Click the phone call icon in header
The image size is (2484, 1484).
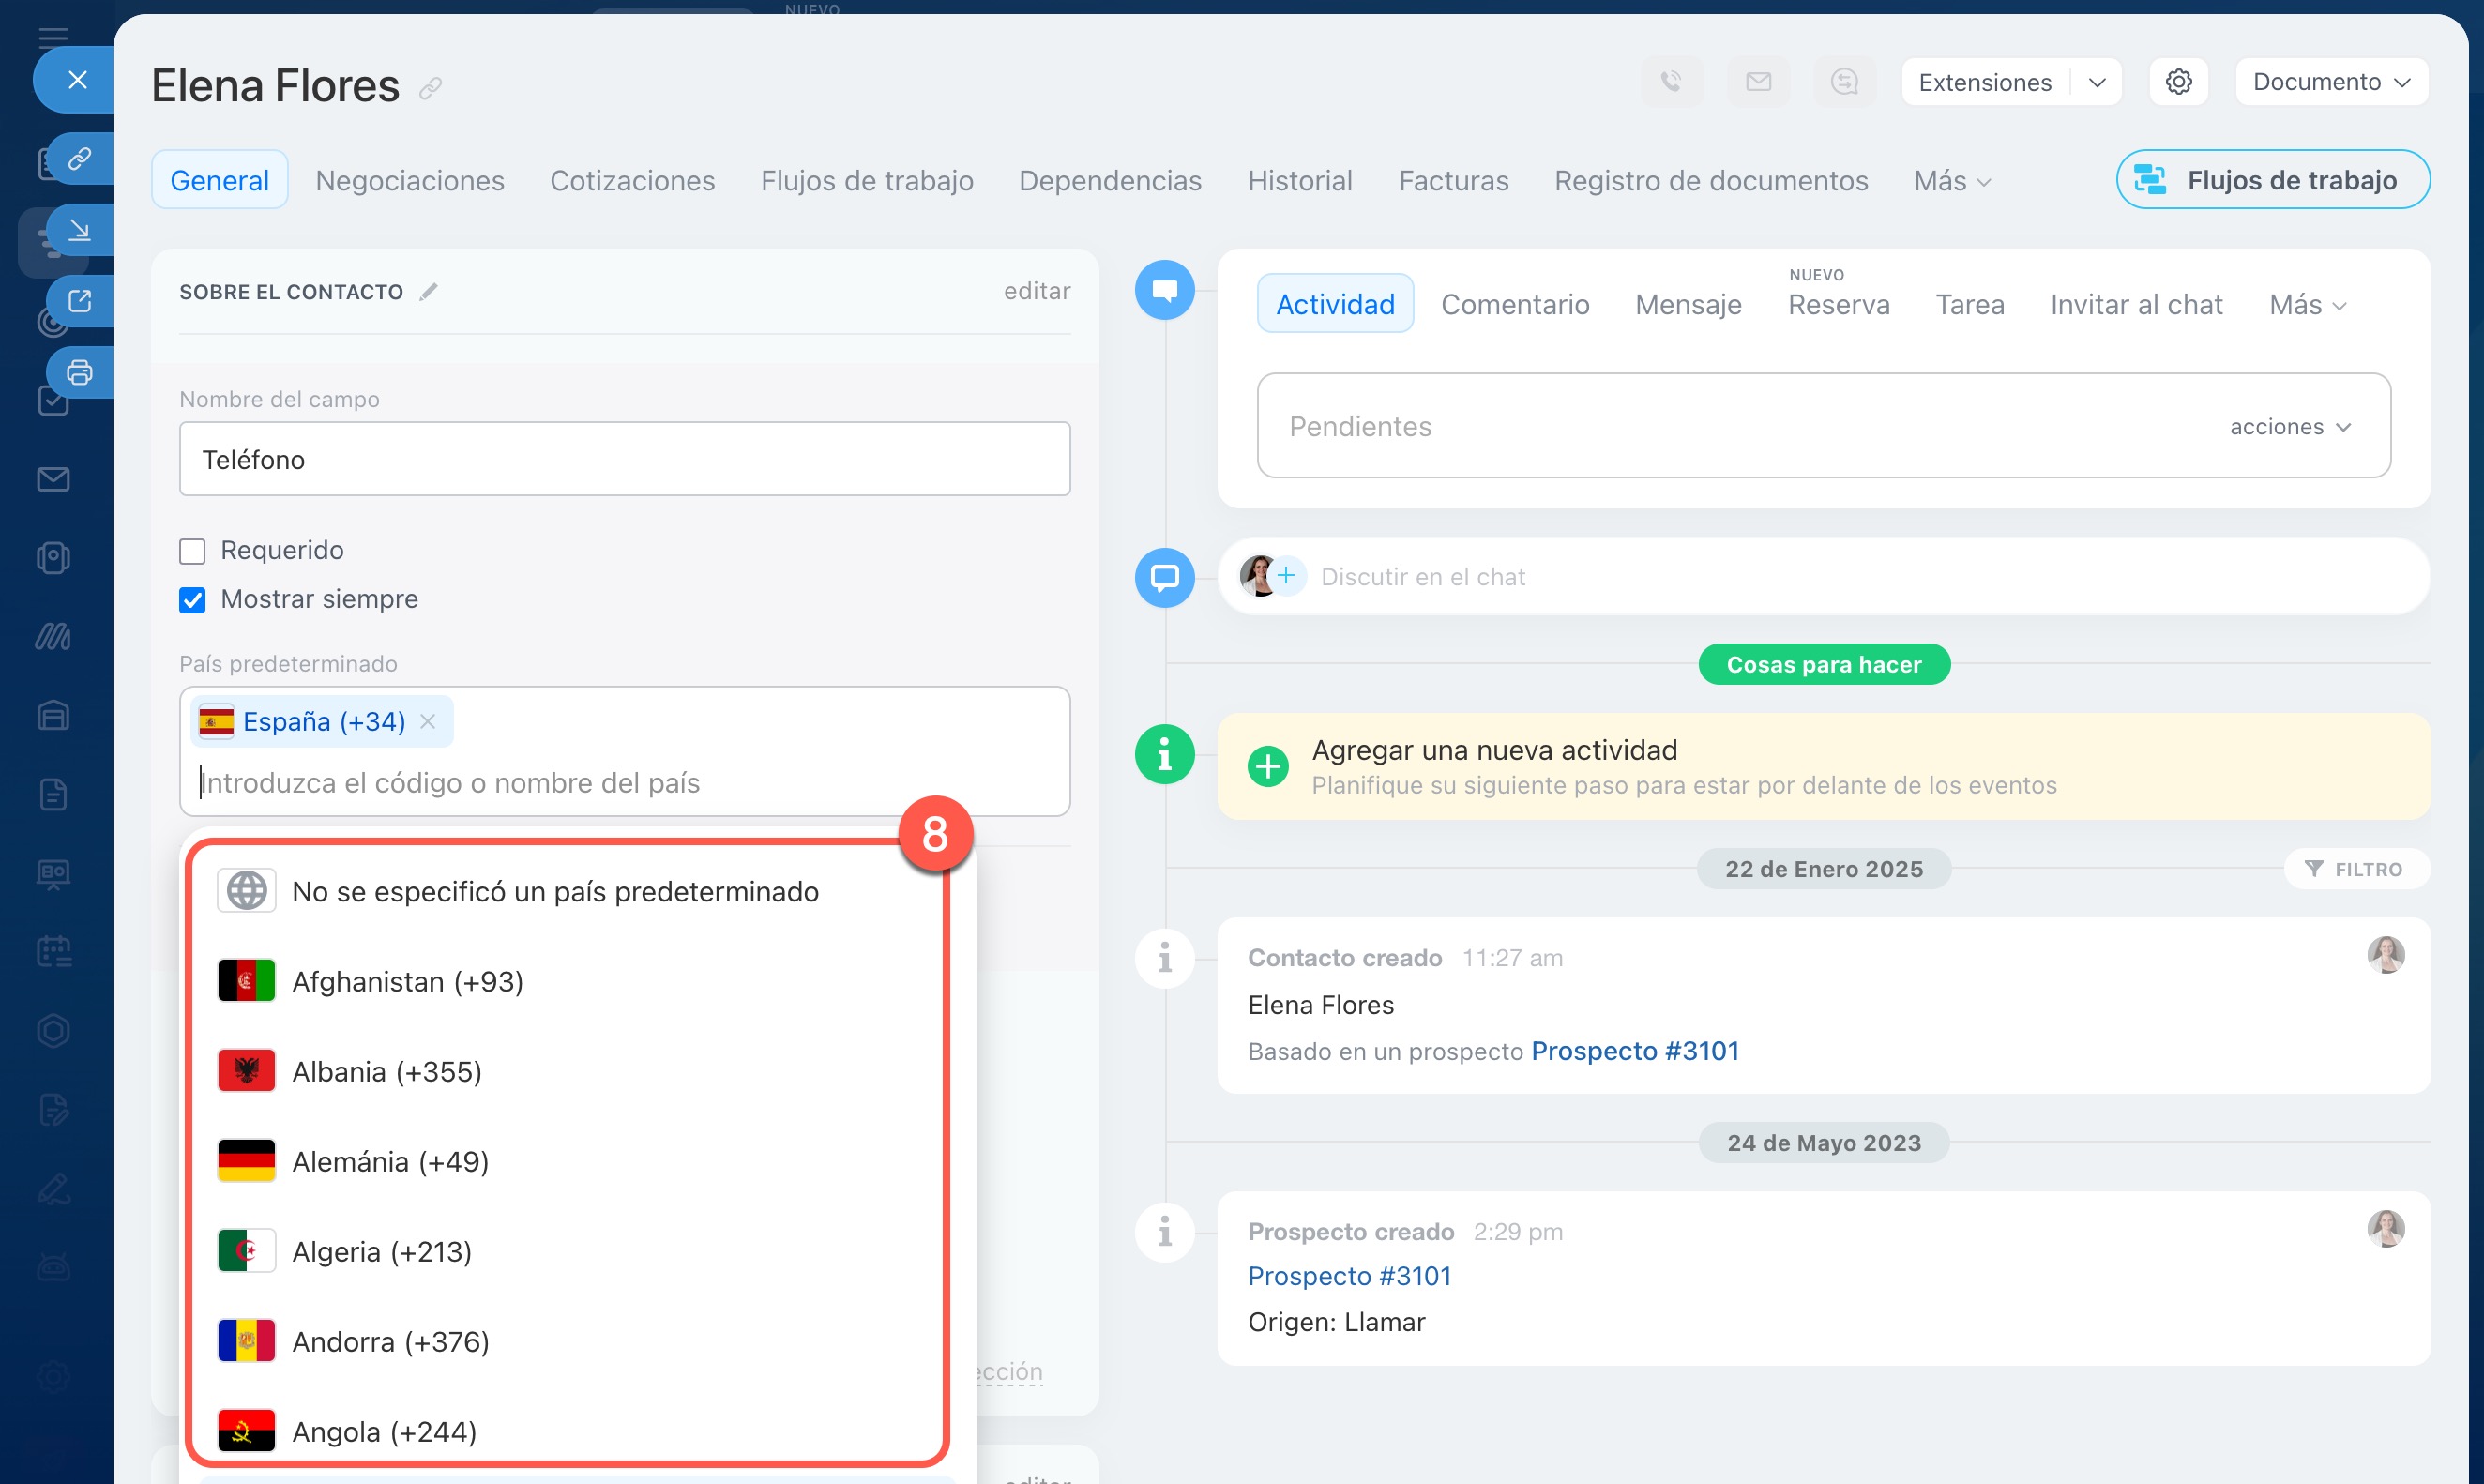pos(1671,82)
